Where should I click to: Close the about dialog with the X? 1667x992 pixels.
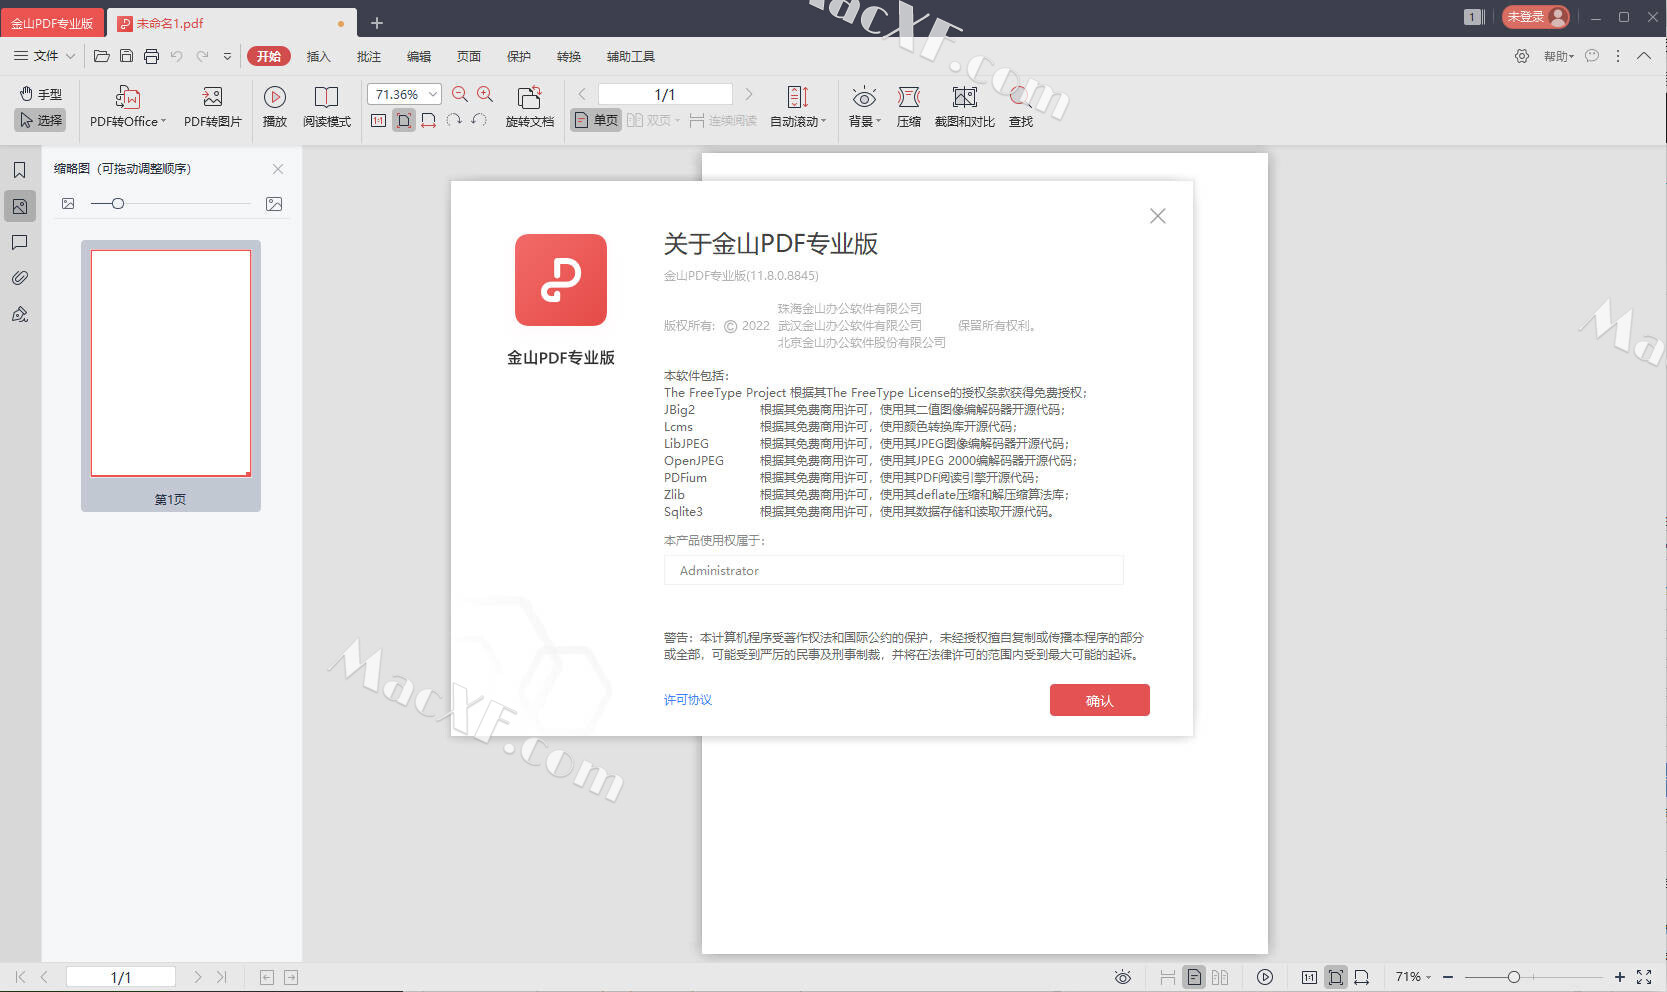click(1158, 216)
